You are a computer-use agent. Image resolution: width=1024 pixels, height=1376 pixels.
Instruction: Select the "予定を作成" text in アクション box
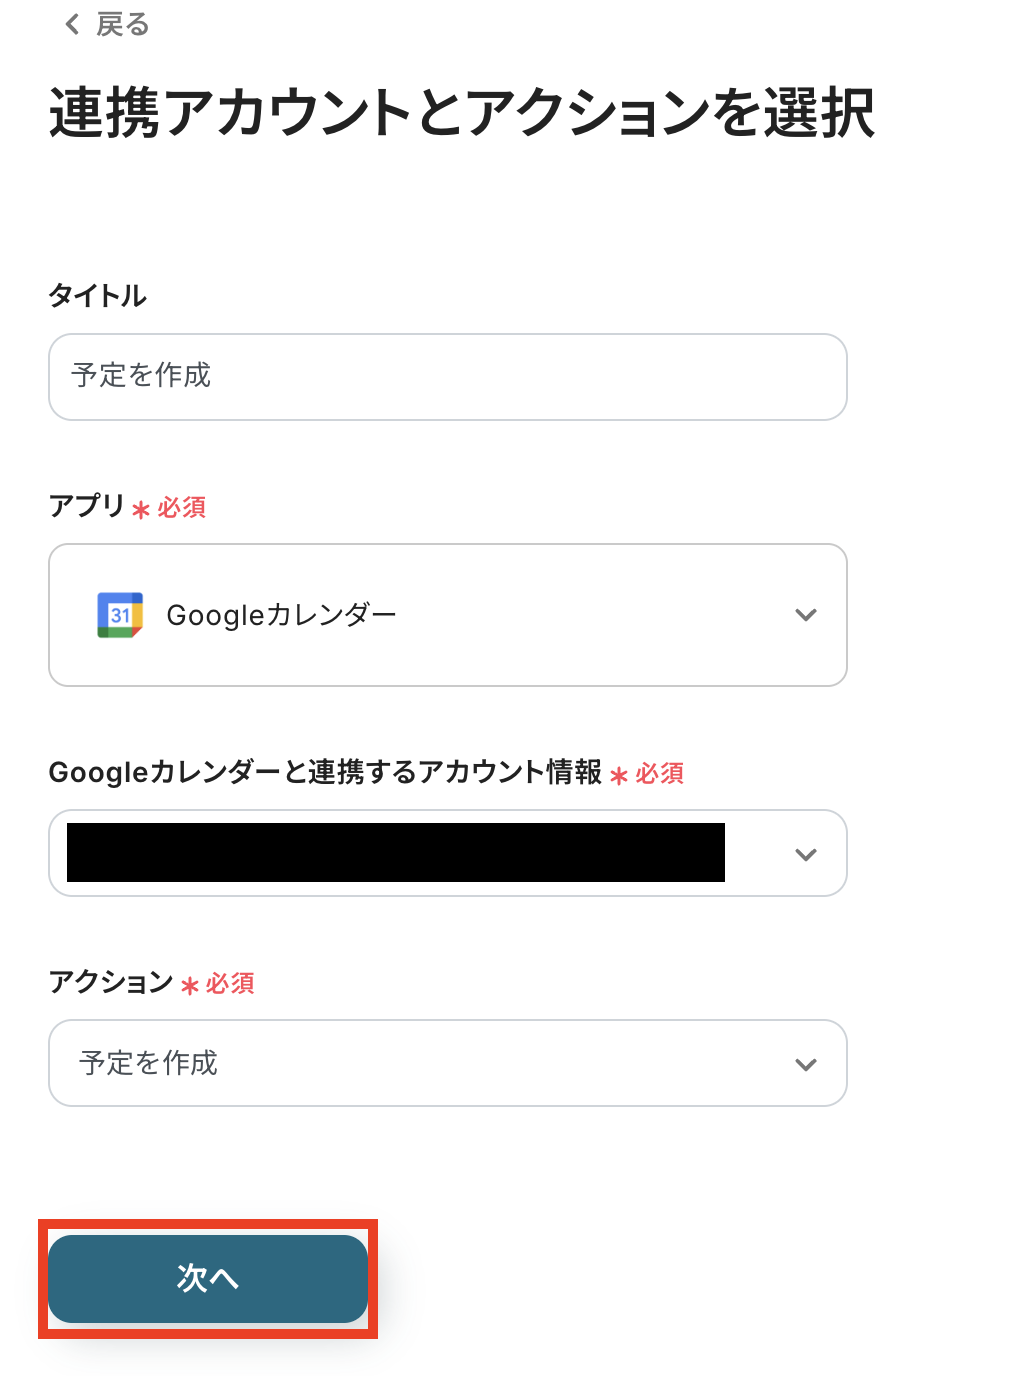coord(149,1063)
